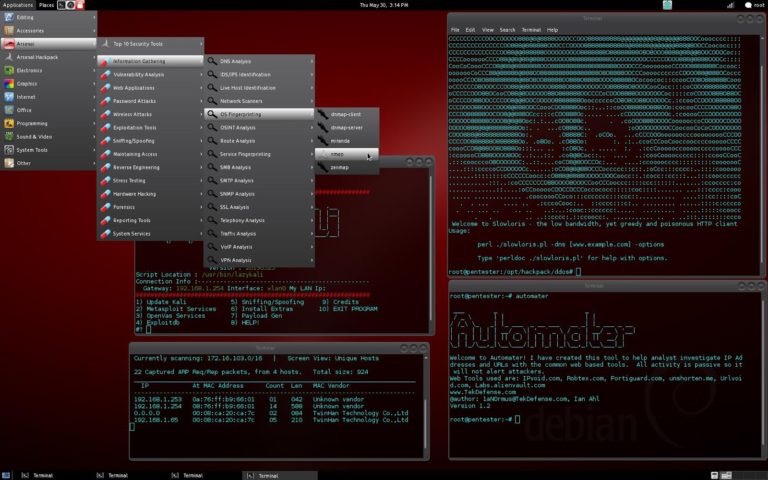The image size is (768, 480).
Task: Select Stress Testing menu entry
Action: point(150,180)
